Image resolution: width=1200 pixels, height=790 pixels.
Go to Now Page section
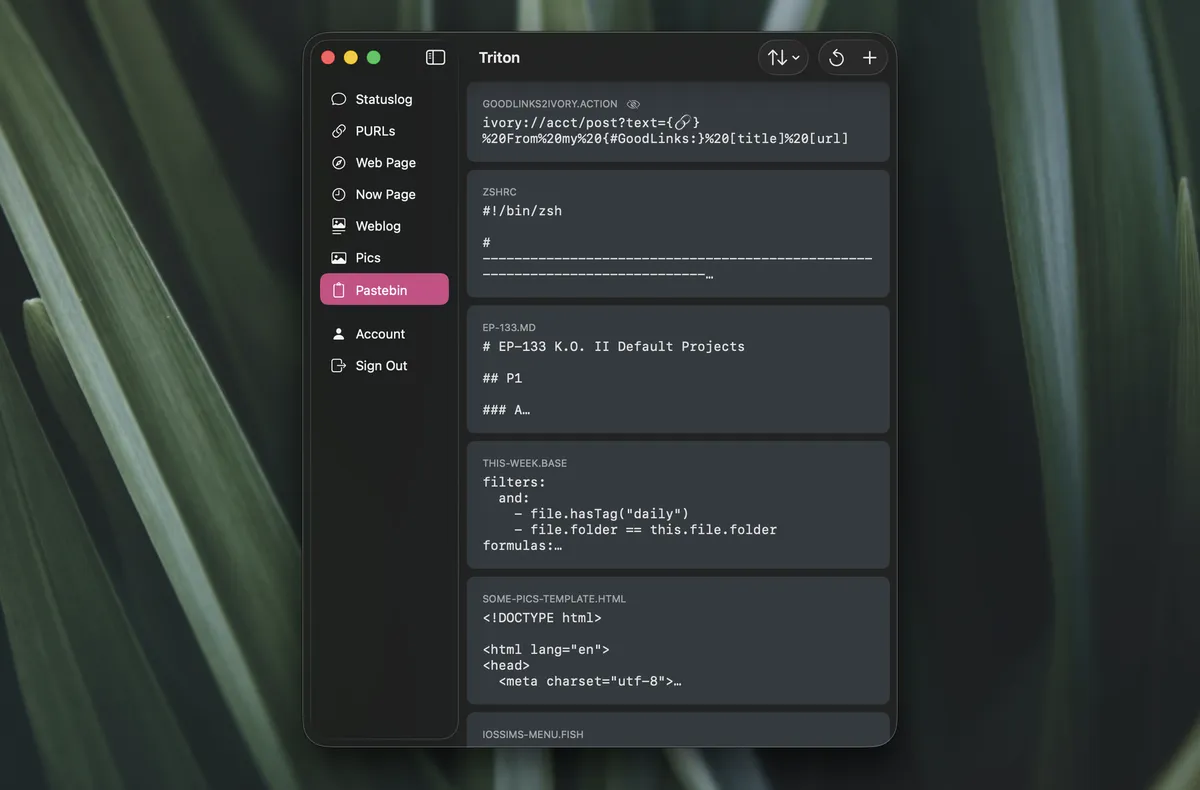point(384,194)
